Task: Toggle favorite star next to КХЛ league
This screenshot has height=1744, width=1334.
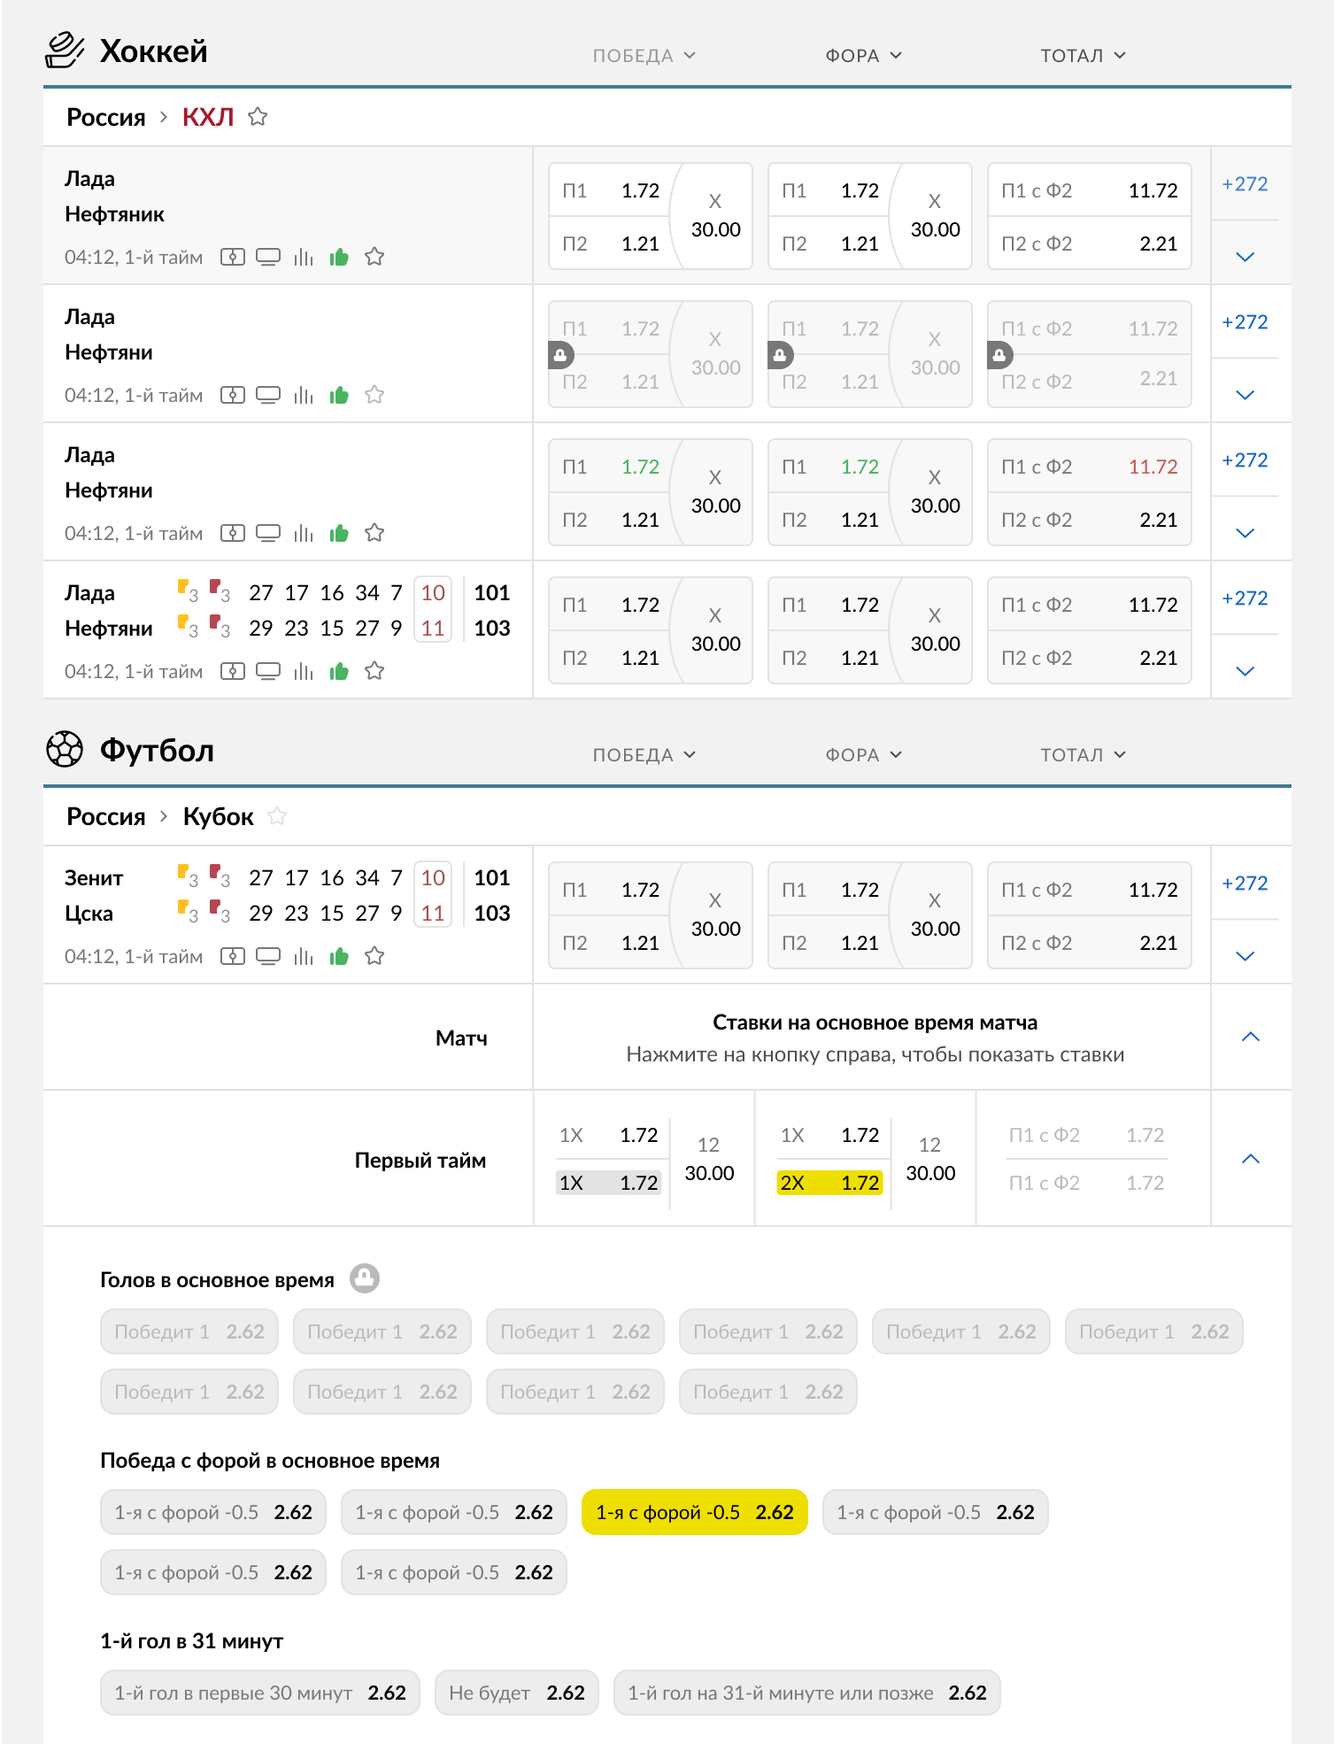Action: (258, 117)
